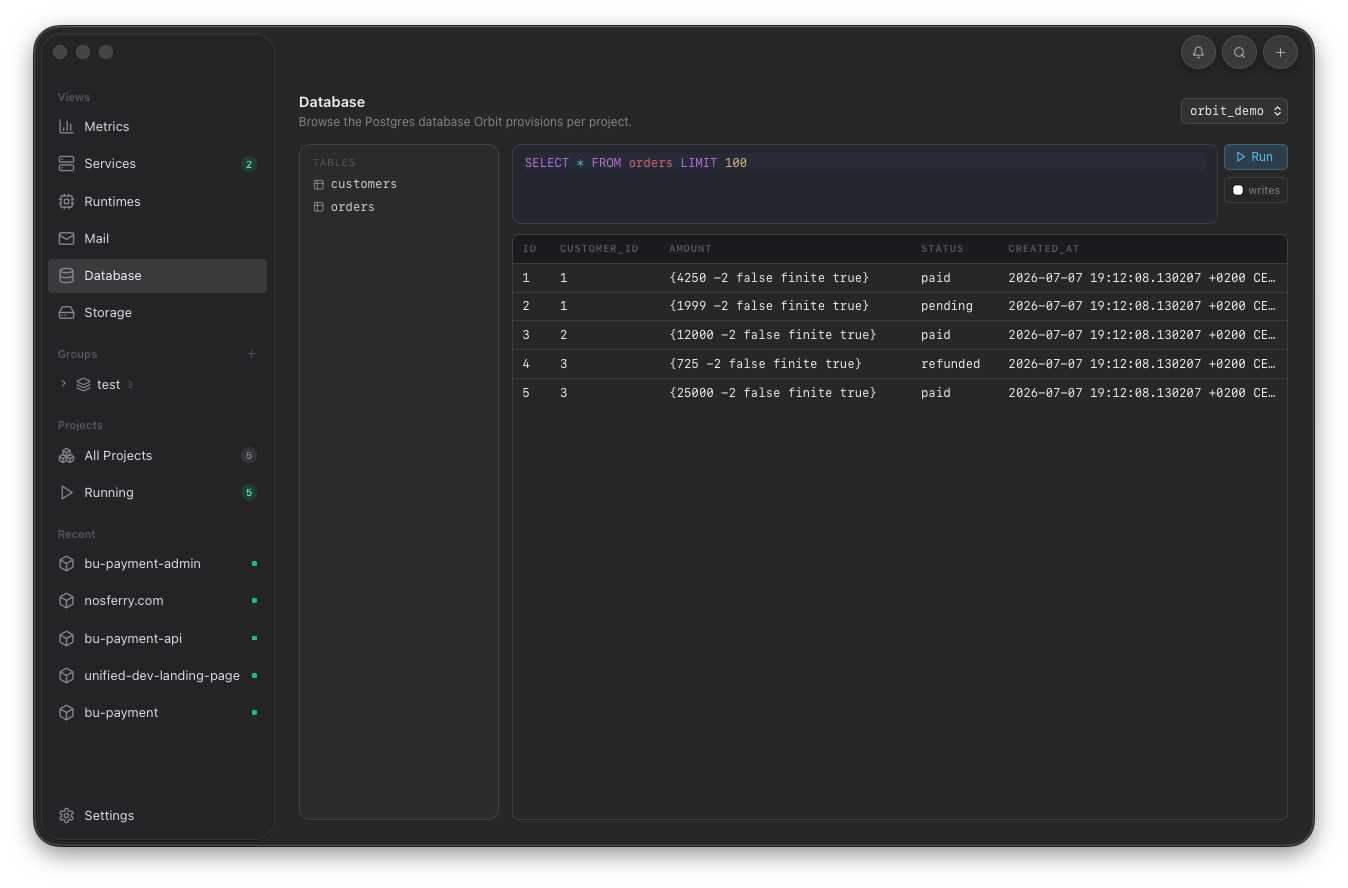The height and width of the screenshot is (888, 1348).
Task: Select amount cell {12000 -2 false finite true}
Action: [772, 335]
